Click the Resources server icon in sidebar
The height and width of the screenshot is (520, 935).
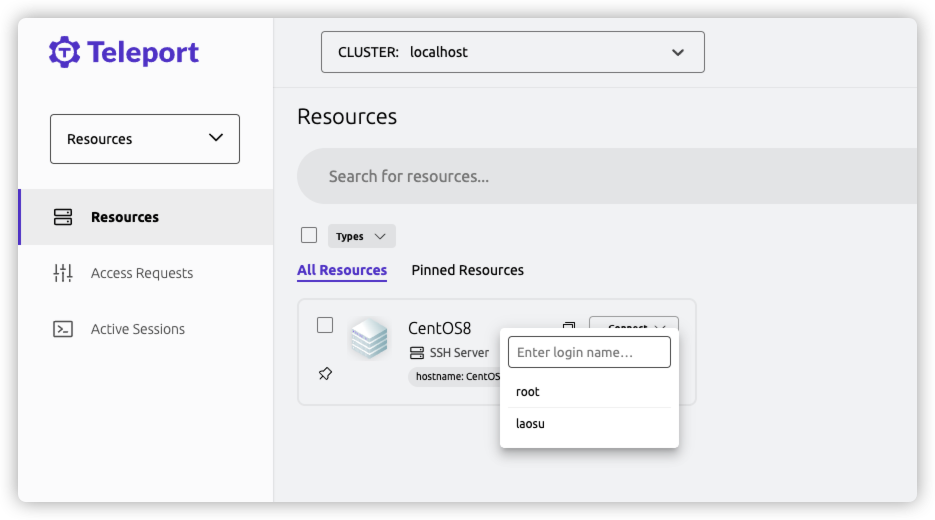pyautogui.click(x=63, y=217)
